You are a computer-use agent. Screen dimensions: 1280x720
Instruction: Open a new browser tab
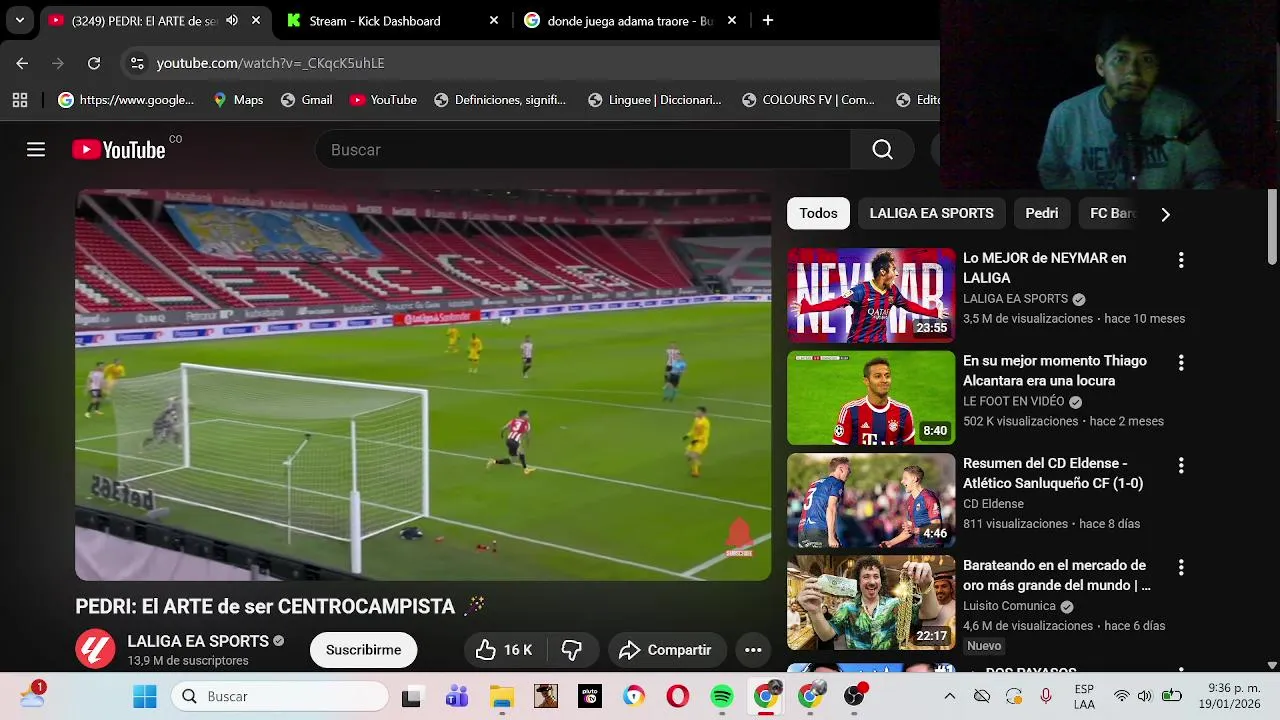click(767, 20)
